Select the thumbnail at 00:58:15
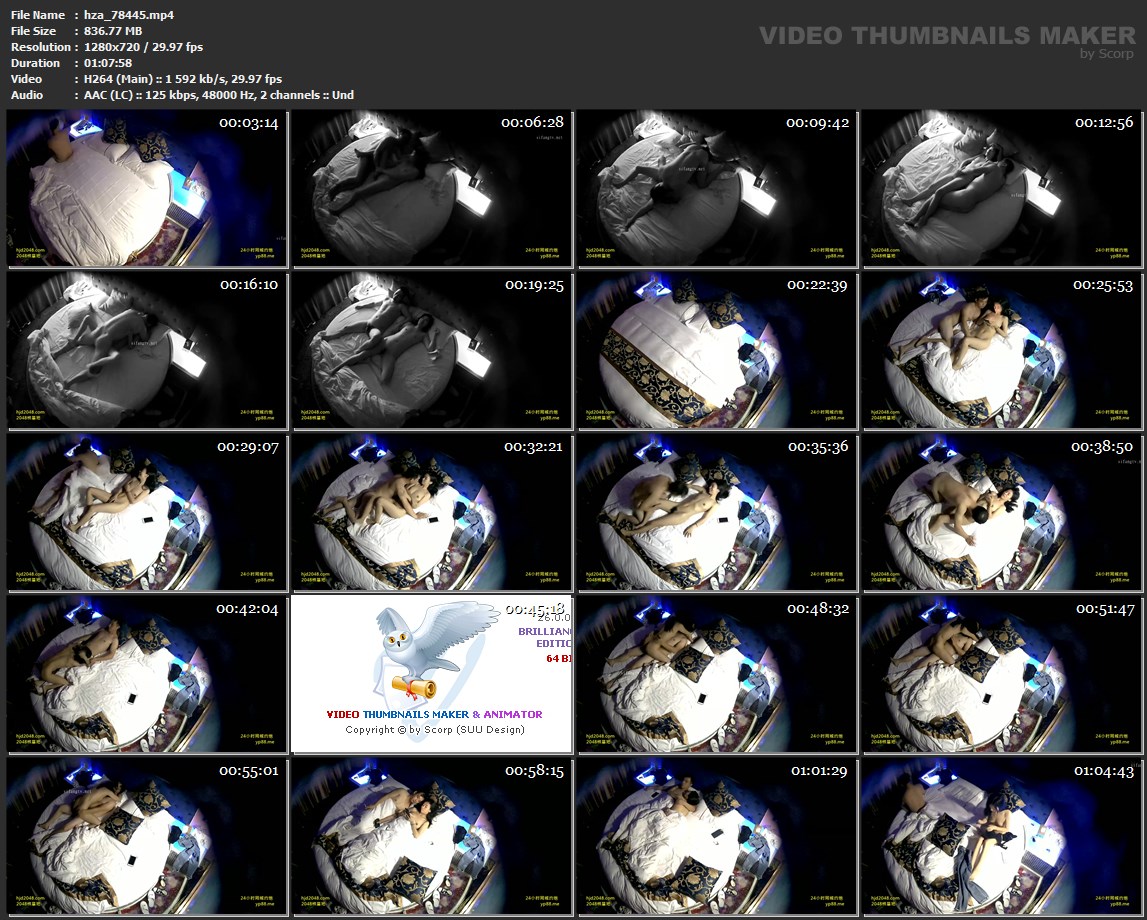The width and height of the screenshot is (1147, 920). [x=431, y=836]
